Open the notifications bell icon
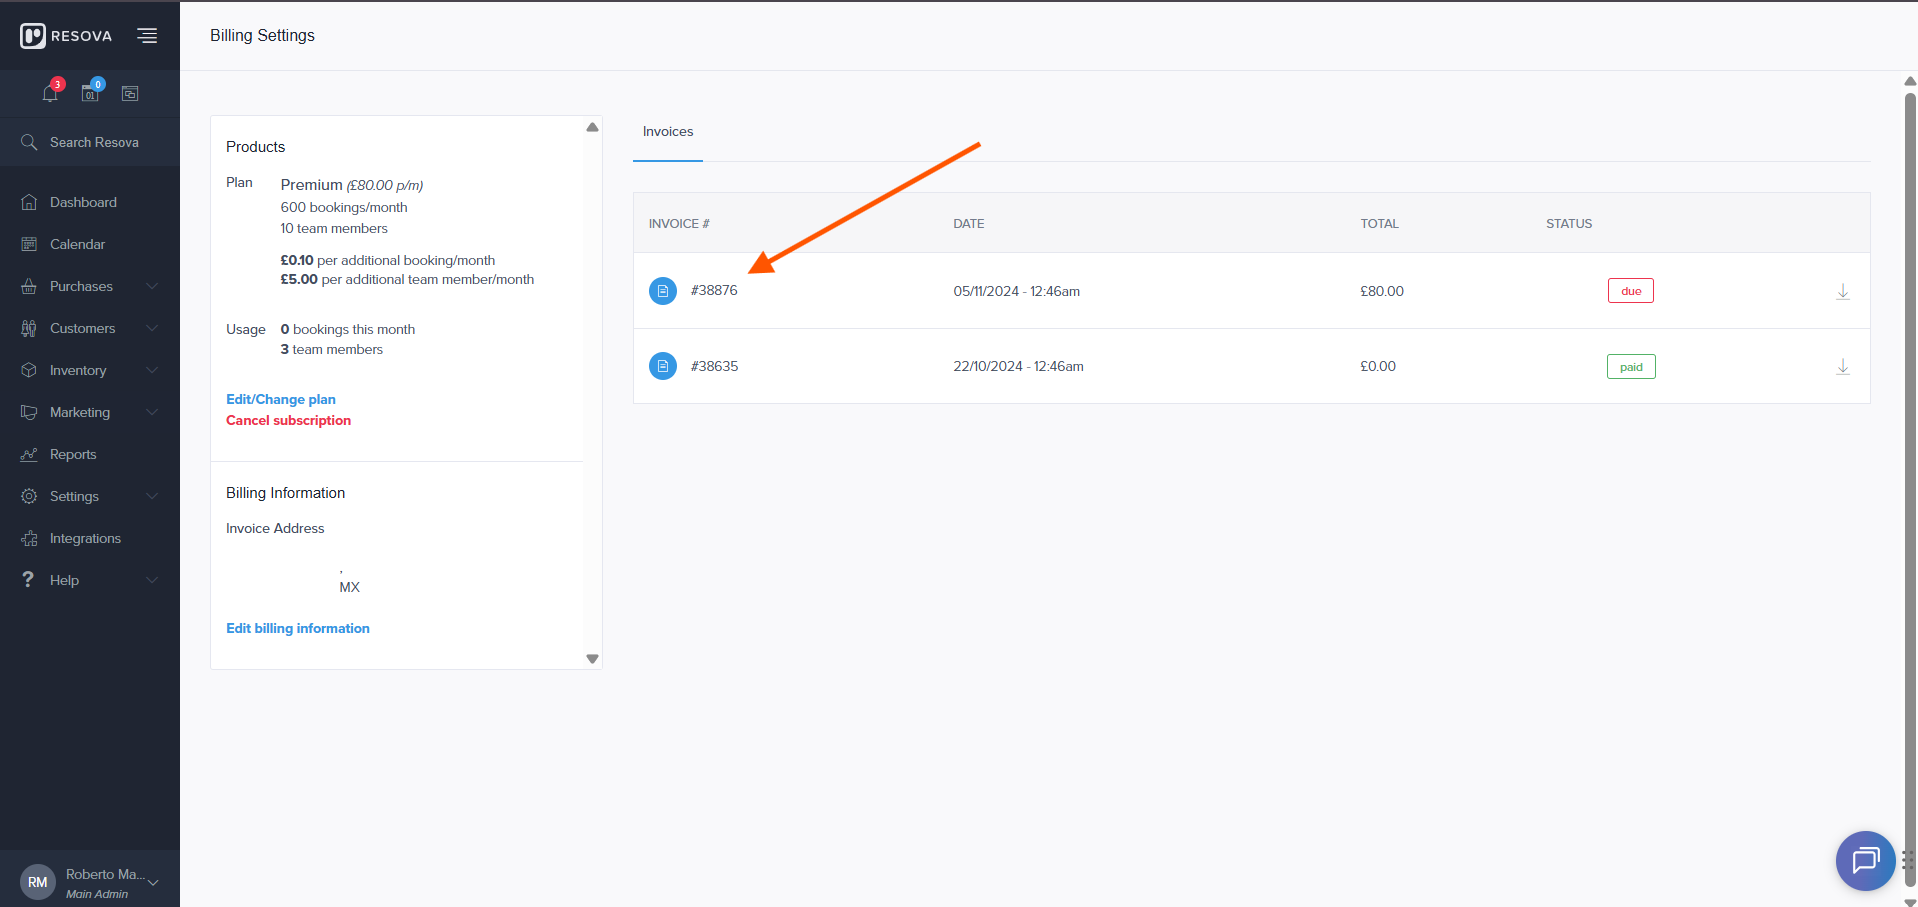The height and width of the screenshot is (907, 1918). (x=50, y=93)
